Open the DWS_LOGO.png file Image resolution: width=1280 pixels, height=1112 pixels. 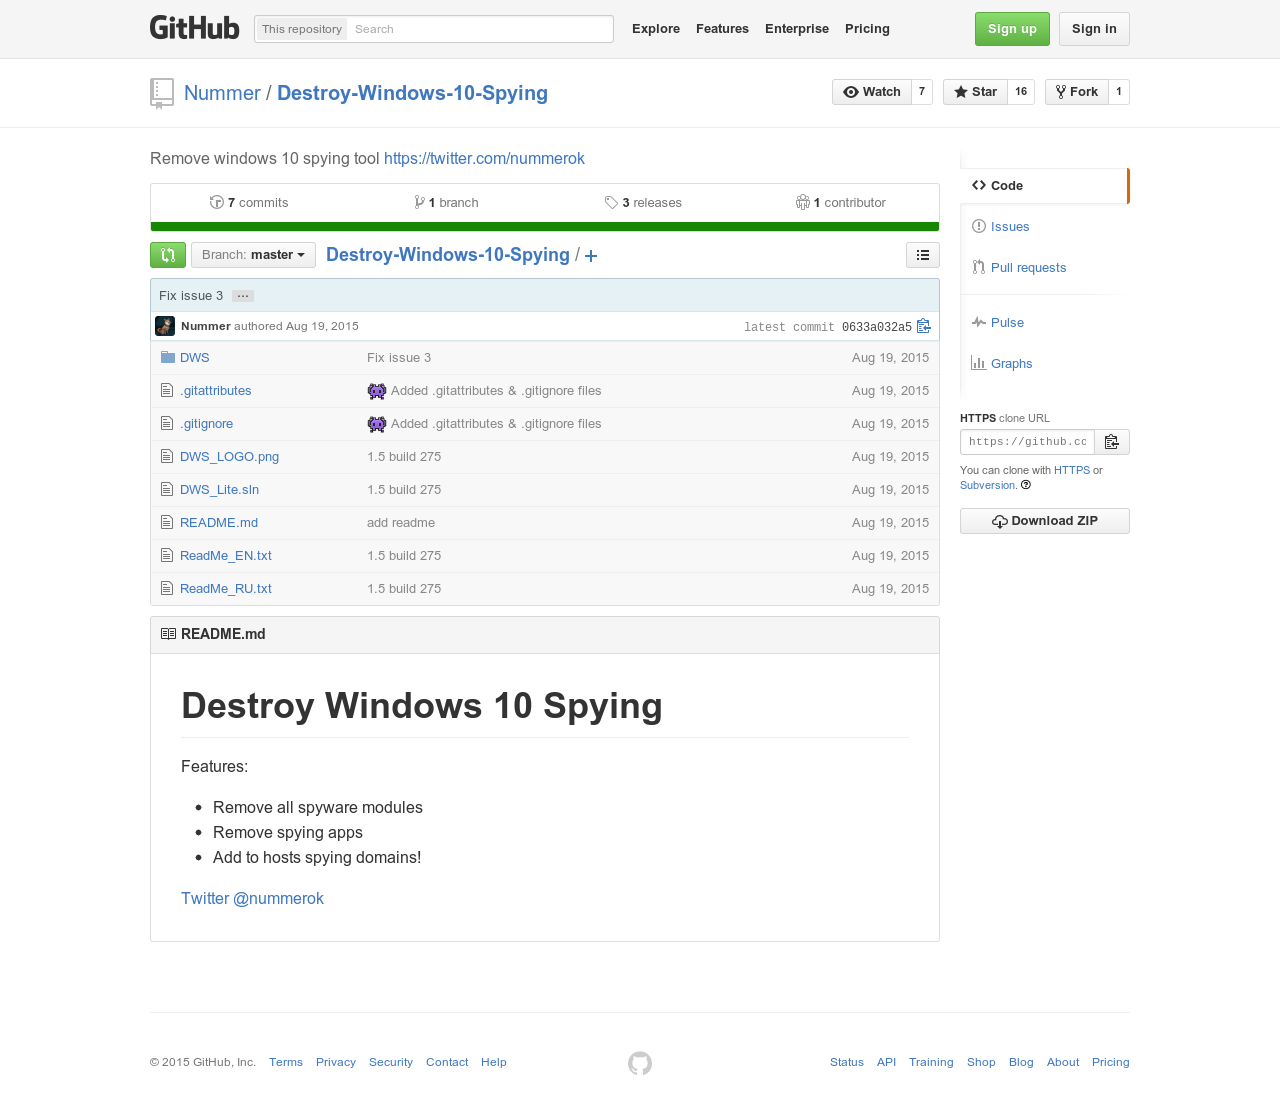pos(229,457)
